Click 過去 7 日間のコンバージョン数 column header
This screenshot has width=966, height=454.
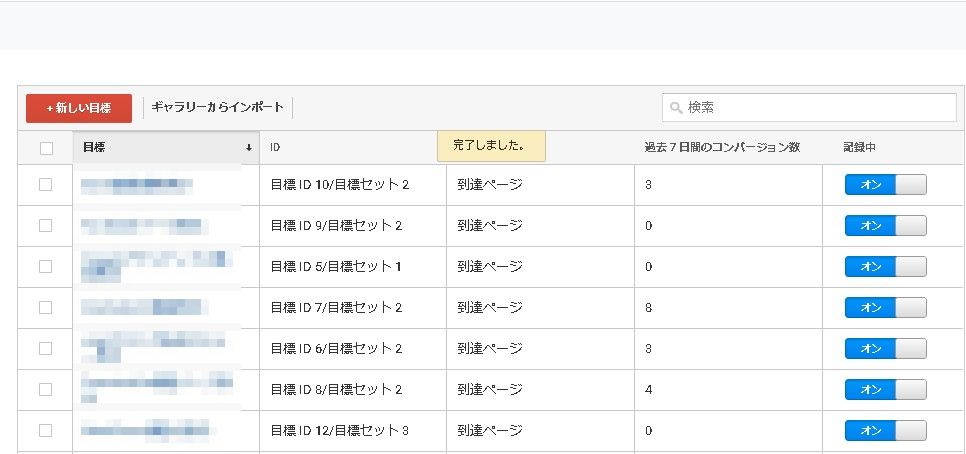721,148
